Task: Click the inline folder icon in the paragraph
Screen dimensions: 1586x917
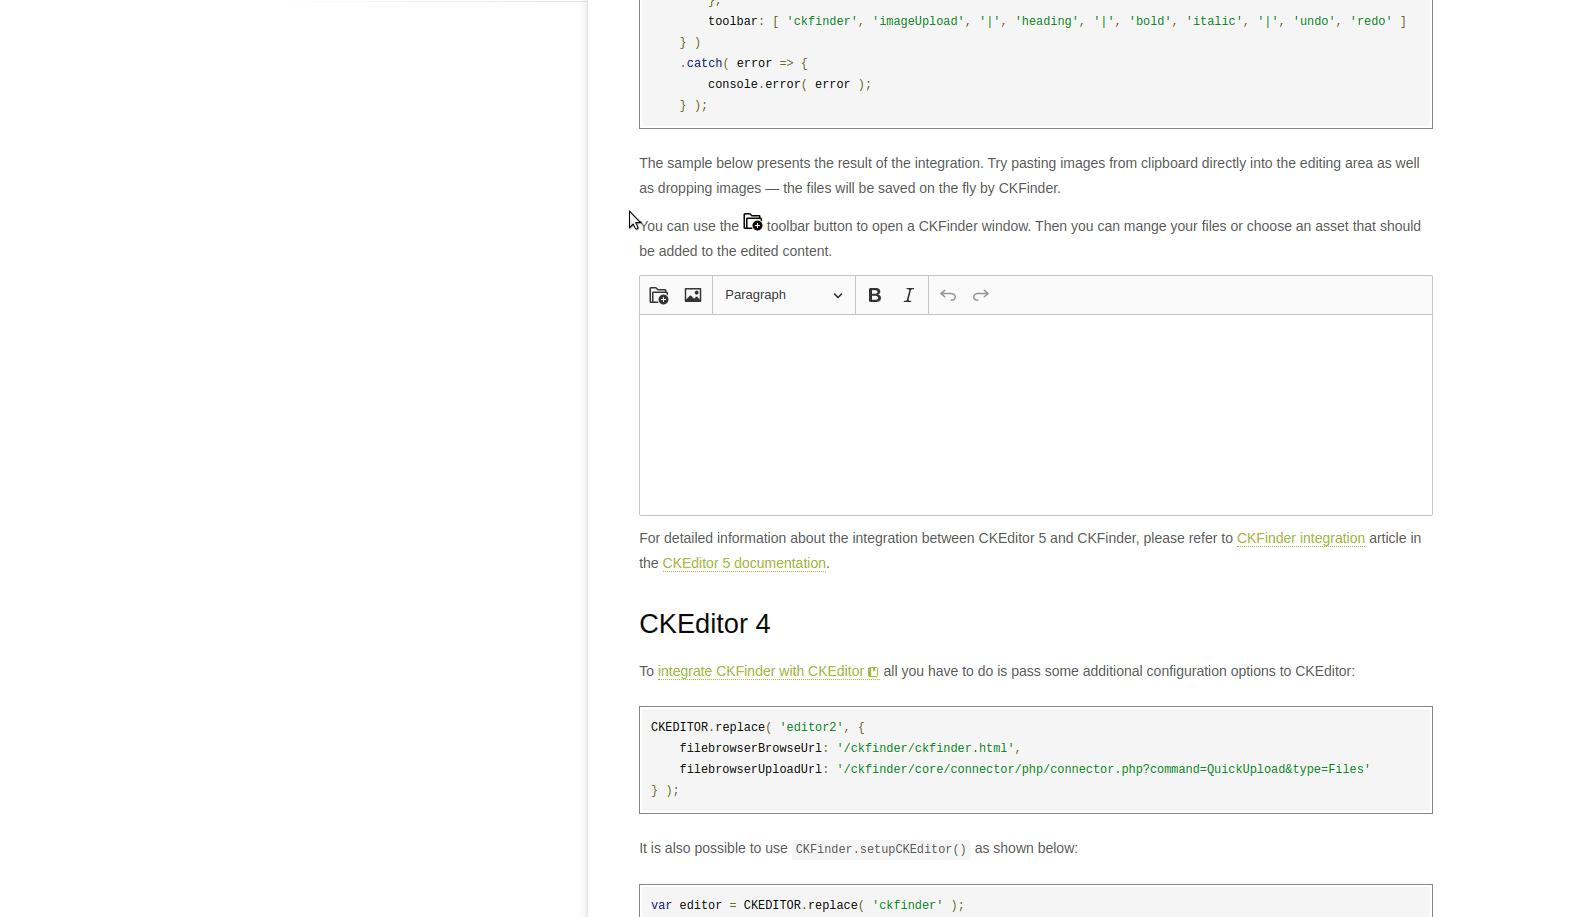Action: tap(753, 222)
